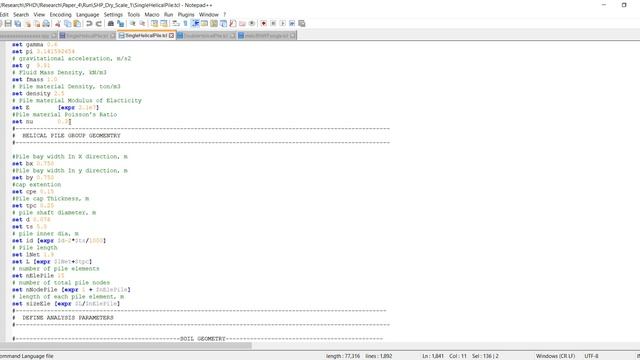This screenshot has width=640, height=360.
Task: Click the 'set nElePile' code line
Action: pos(38,276)
